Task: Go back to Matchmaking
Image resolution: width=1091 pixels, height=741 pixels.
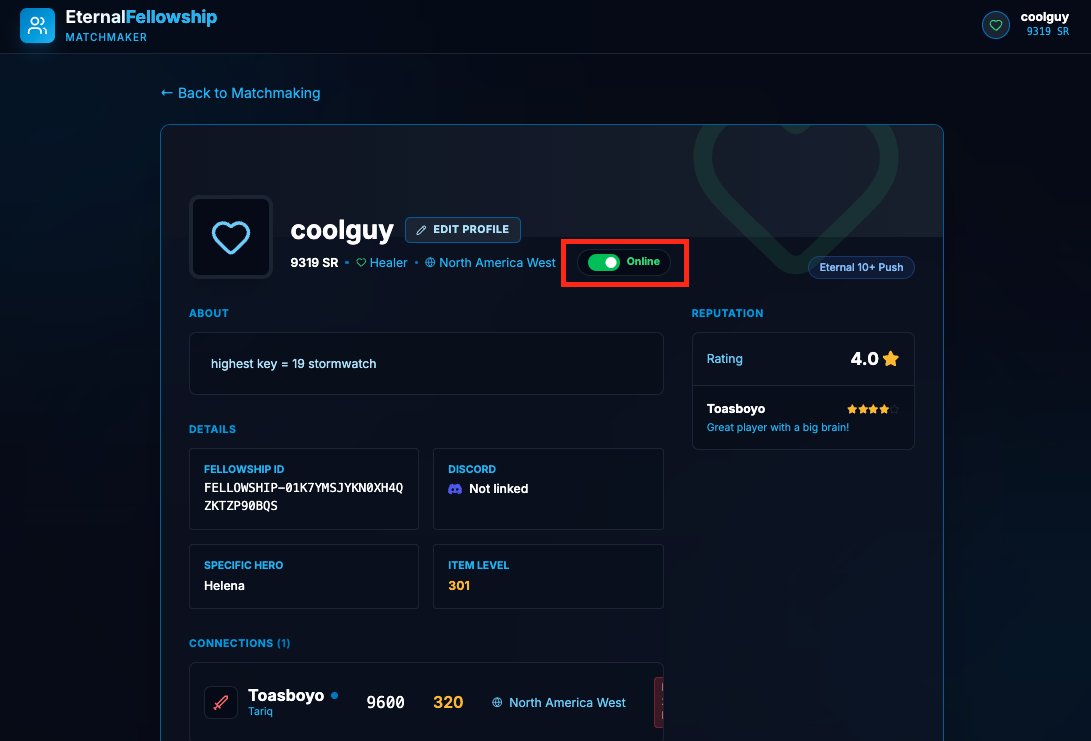Action: 241,93
